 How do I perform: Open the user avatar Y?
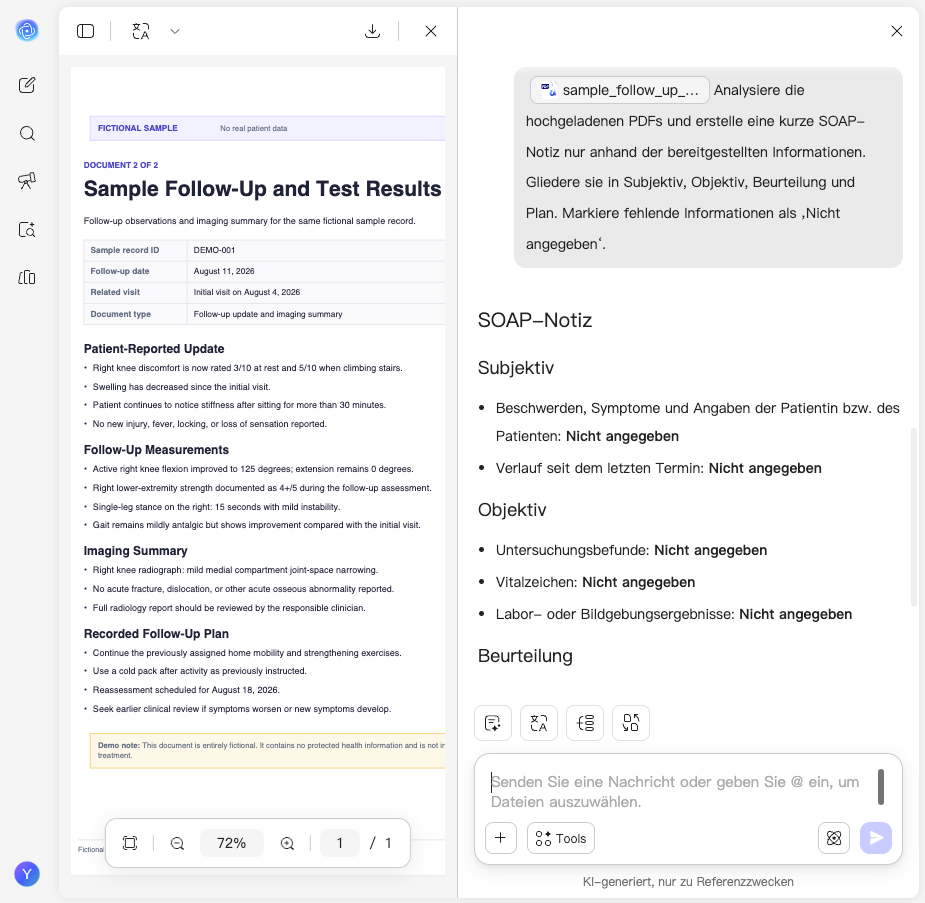click(x=27, y=874)
